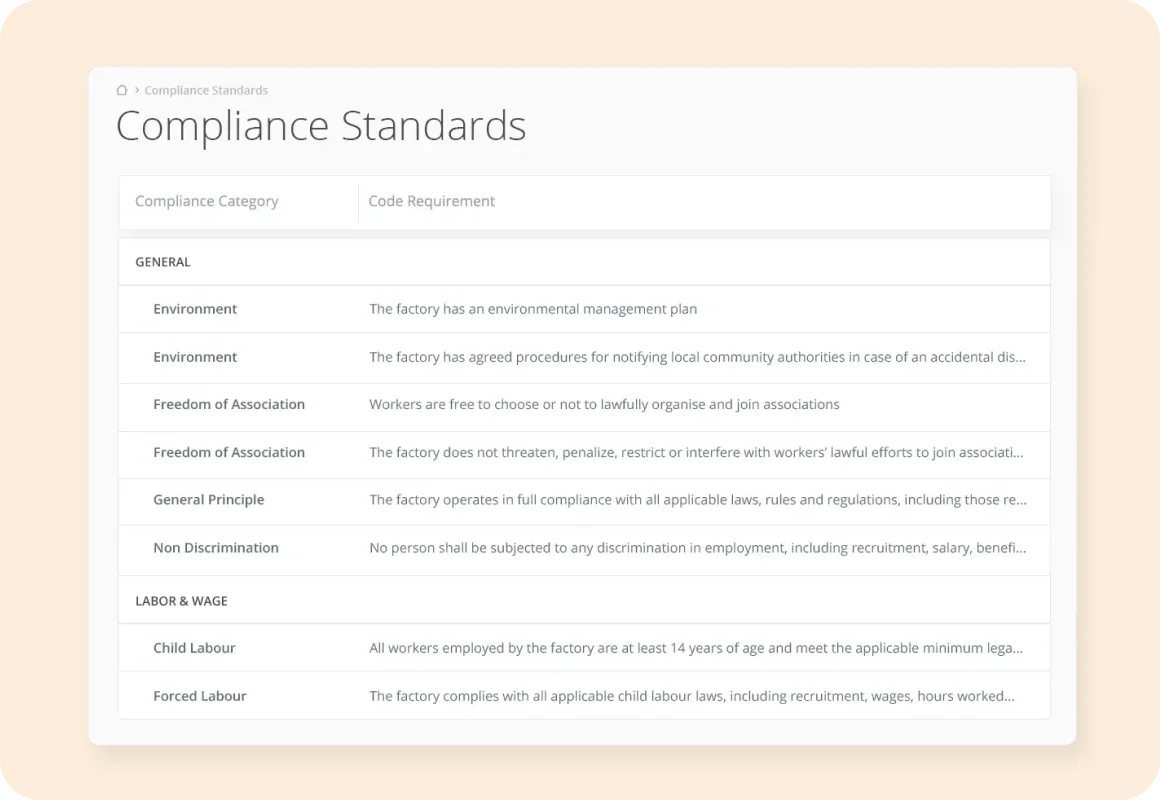The image size is (1160, 800).
Task: Expand the truncated workers' lawful efforts requirement
Action: tap(697, 452)
